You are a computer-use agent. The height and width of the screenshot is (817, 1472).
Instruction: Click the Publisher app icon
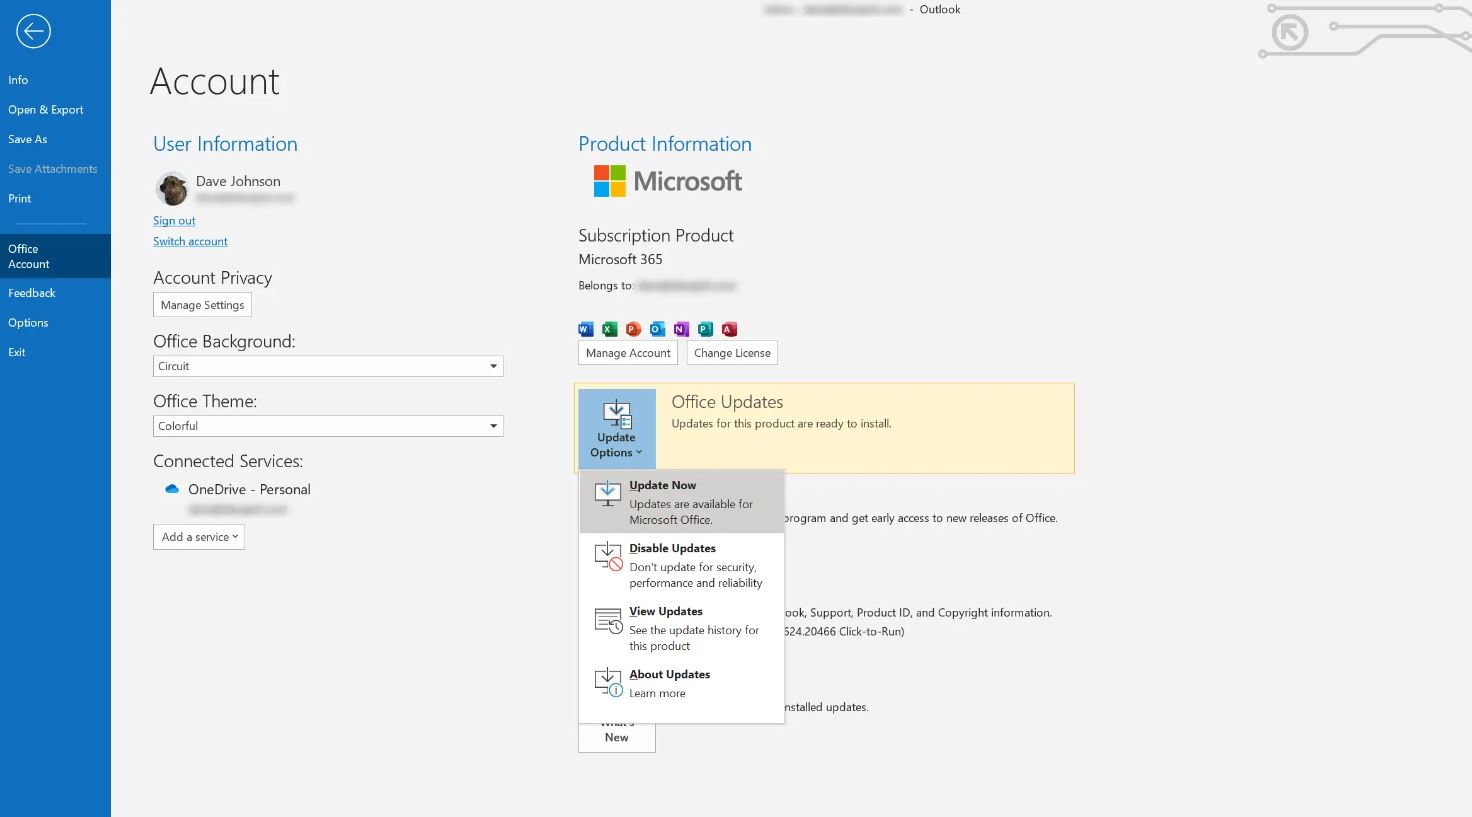tap(705, 329)
